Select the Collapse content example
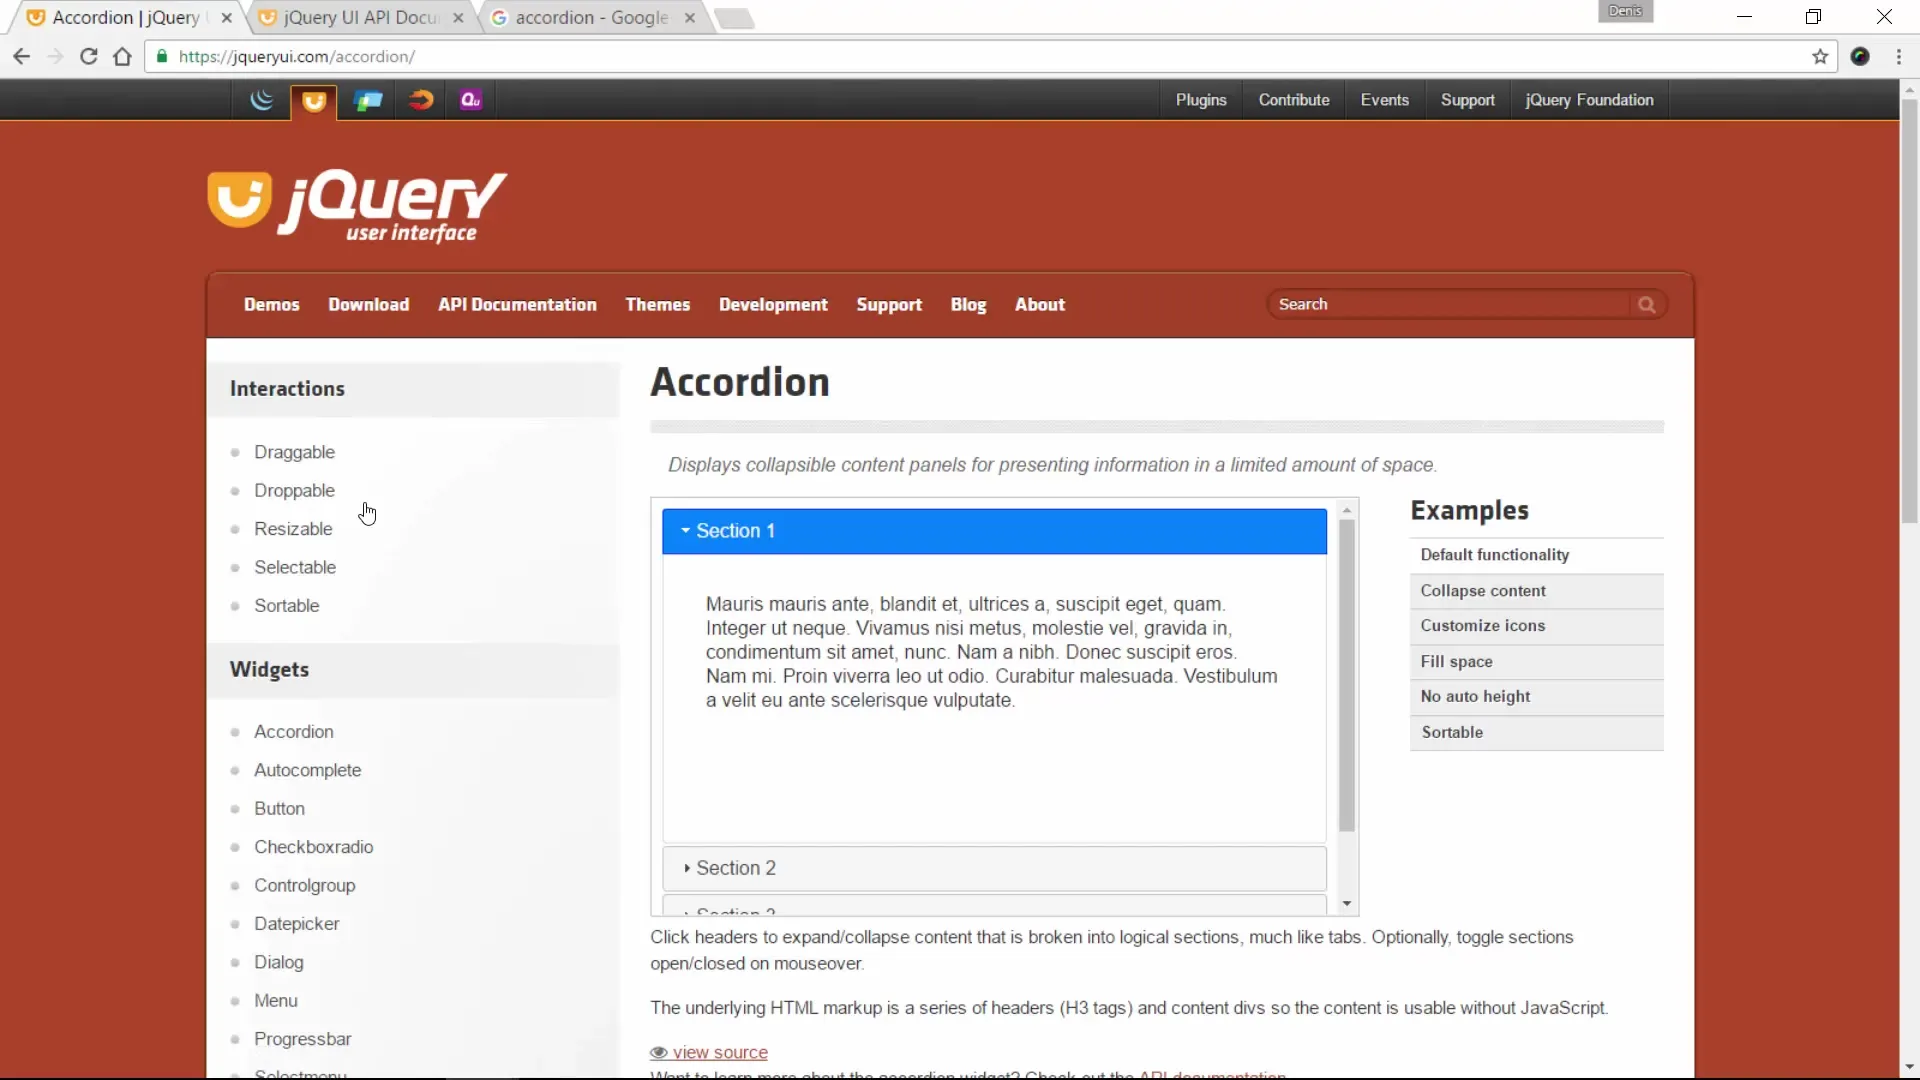 pos(1536,591)
